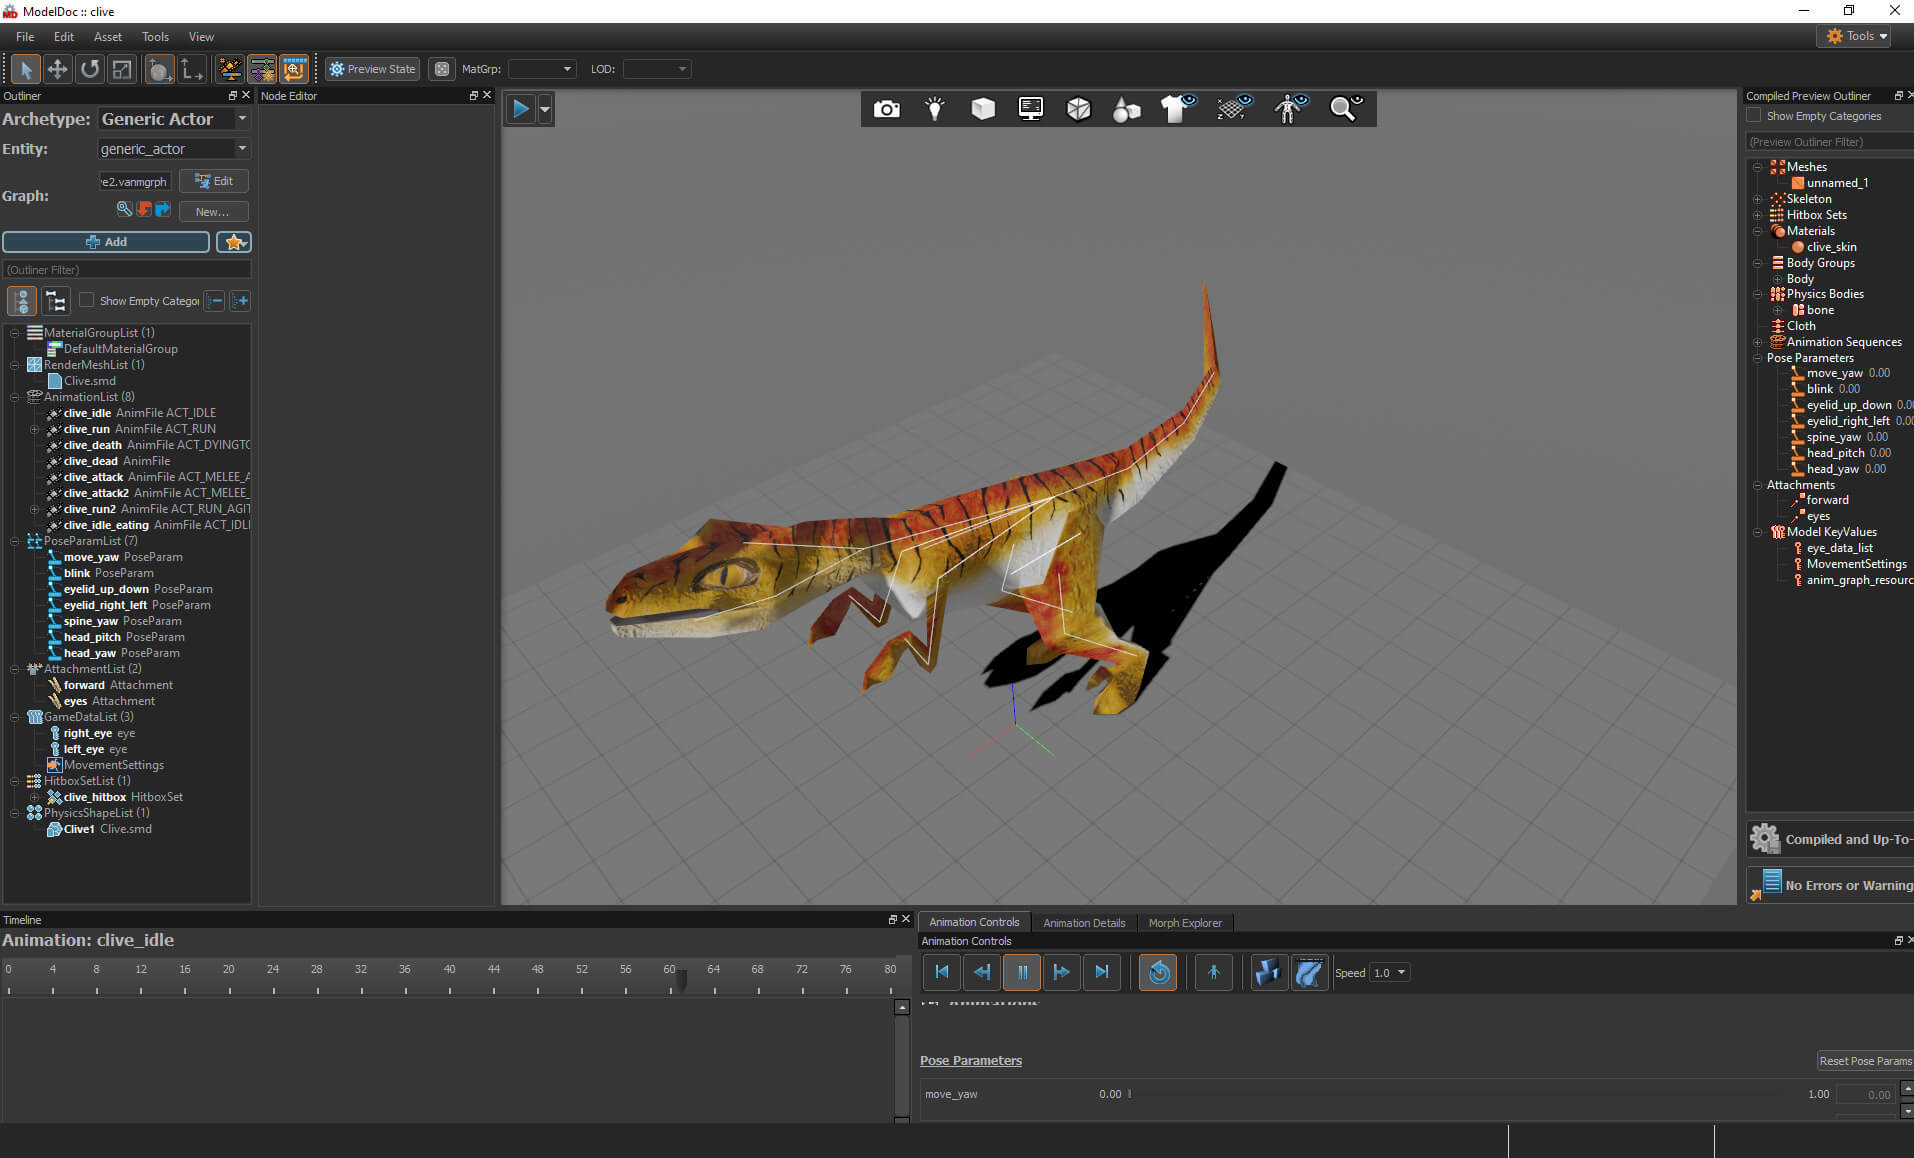Select the Move tool in toolbar

click(57, 69)
